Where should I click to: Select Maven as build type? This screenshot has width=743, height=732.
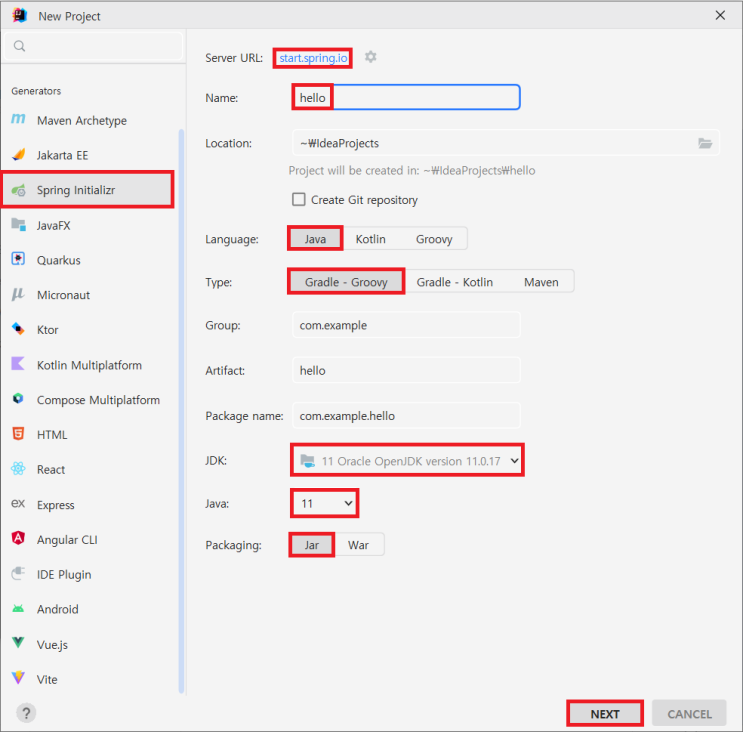click(x=541, y=282)
